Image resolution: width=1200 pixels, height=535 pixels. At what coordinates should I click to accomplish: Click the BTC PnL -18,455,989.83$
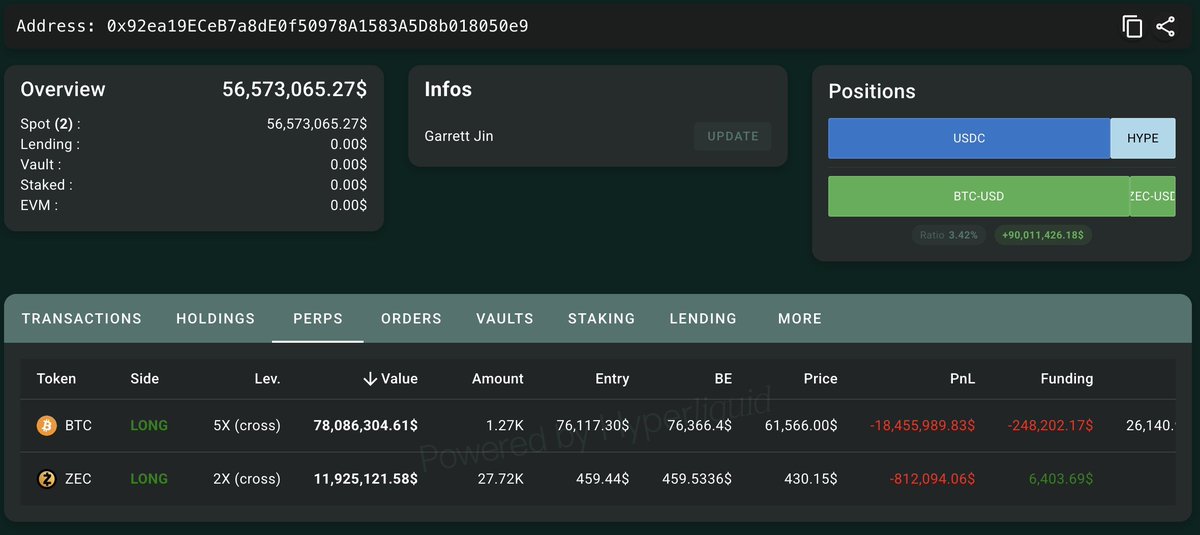click(923, 426)
